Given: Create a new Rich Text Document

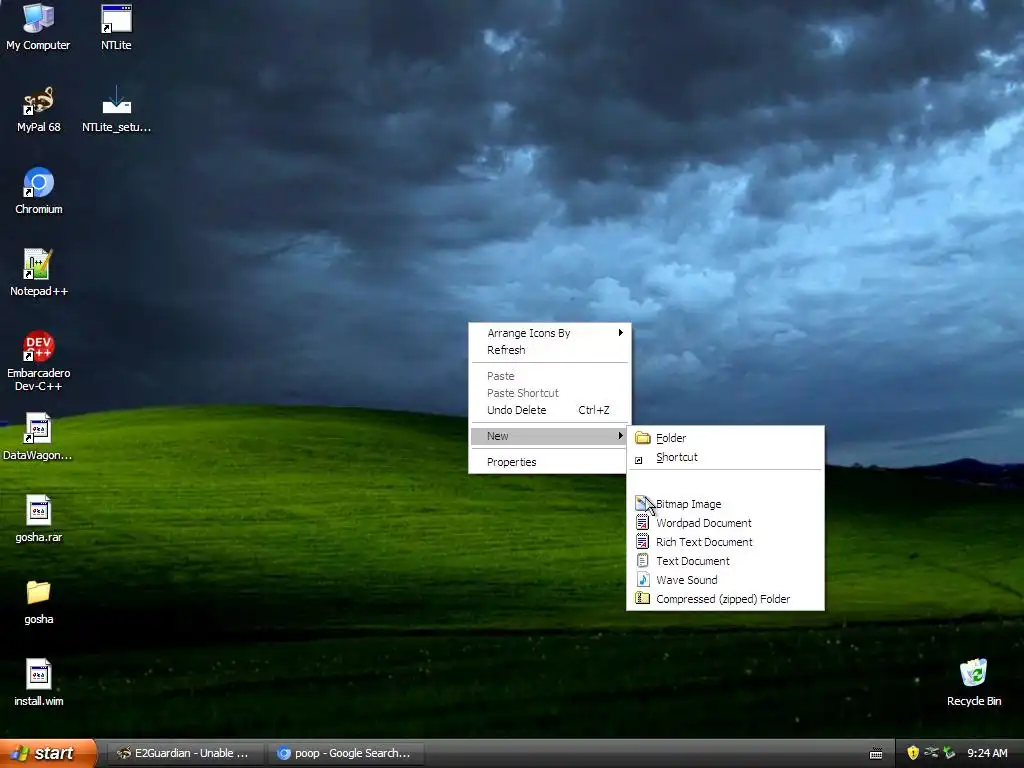Looking at the screenshot, I should coord(725,542).
